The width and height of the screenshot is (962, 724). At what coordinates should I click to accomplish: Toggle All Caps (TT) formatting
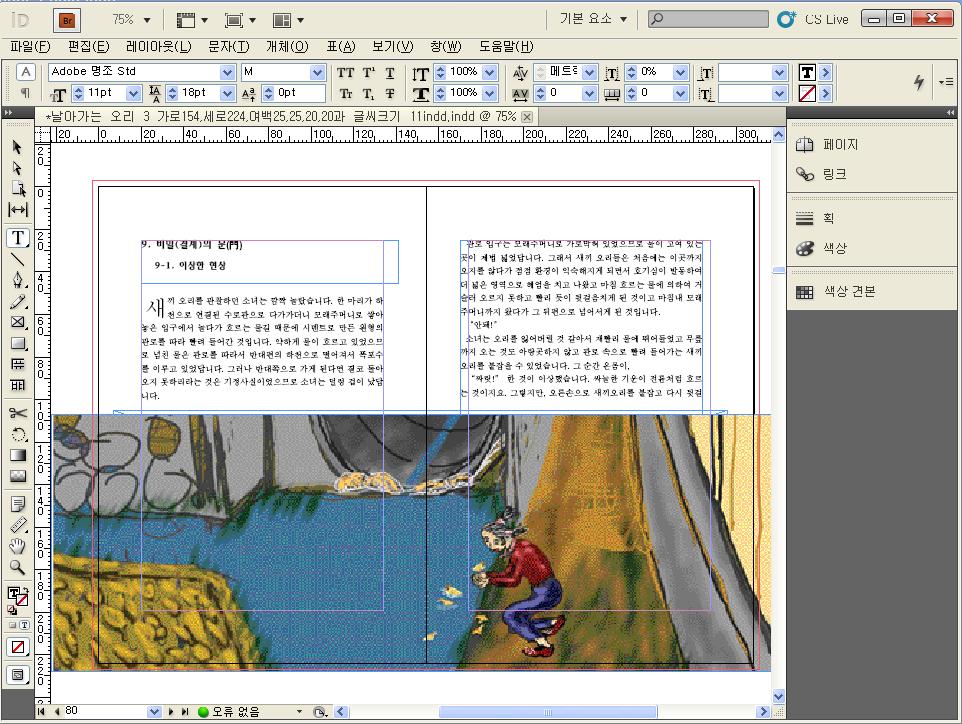click(346, 73)
